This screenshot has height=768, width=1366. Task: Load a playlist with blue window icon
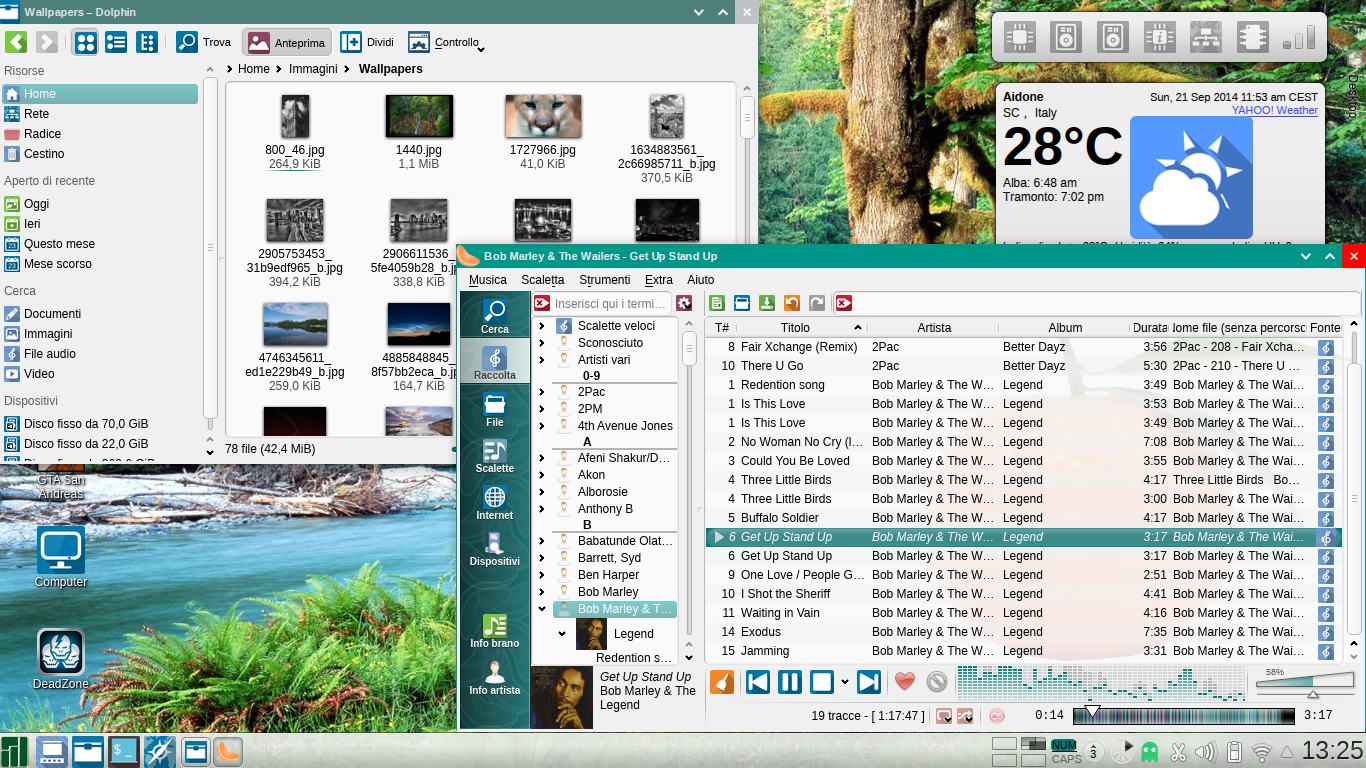[742, 303]
